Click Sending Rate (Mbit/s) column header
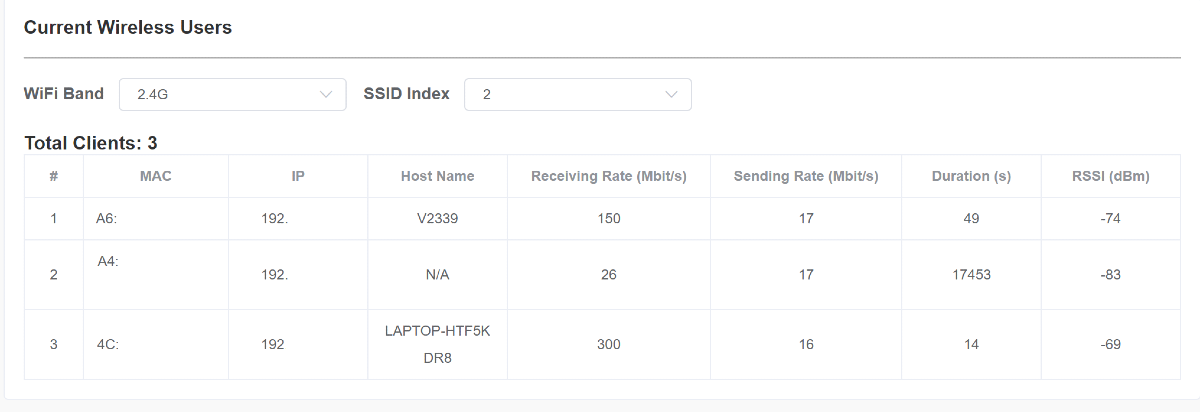Screen dimensions: 1200x412 click(806, 176)
